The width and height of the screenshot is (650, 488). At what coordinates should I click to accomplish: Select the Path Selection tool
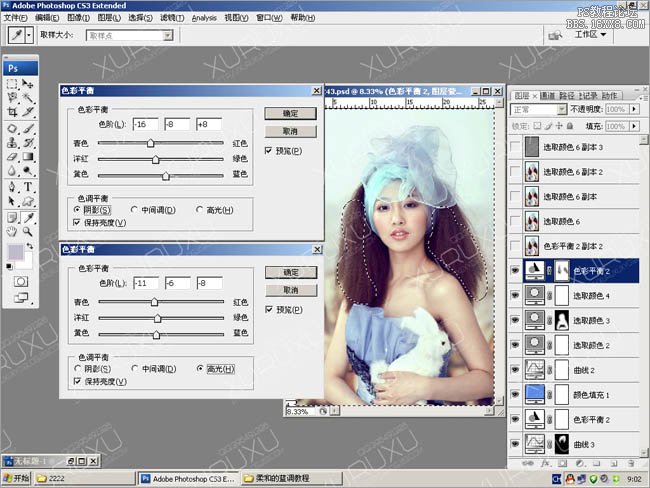click(12, 201)
